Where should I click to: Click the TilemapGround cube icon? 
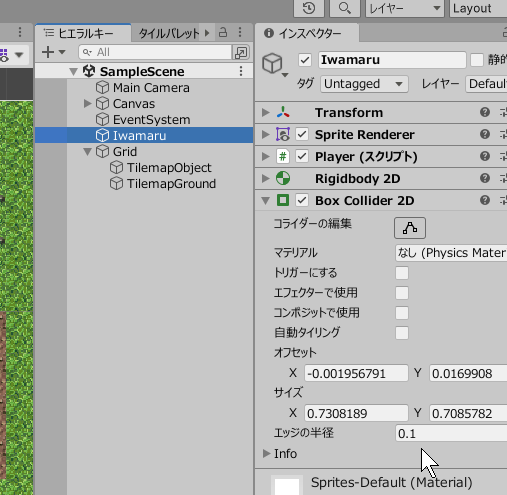pyautogui.click(x=116, y=184)
